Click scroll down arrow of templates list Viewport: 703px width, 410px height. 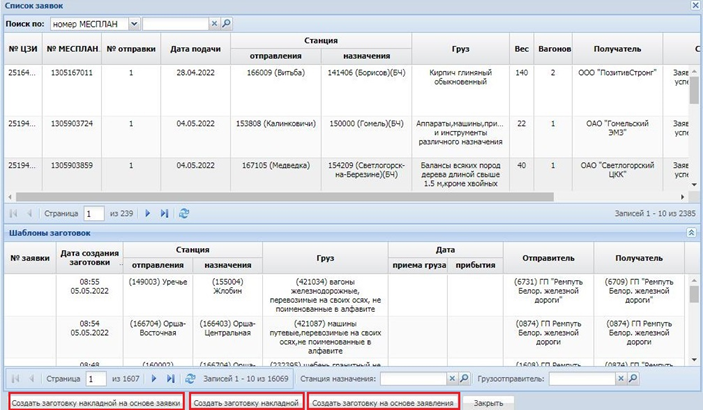click(x=694, y=359)
